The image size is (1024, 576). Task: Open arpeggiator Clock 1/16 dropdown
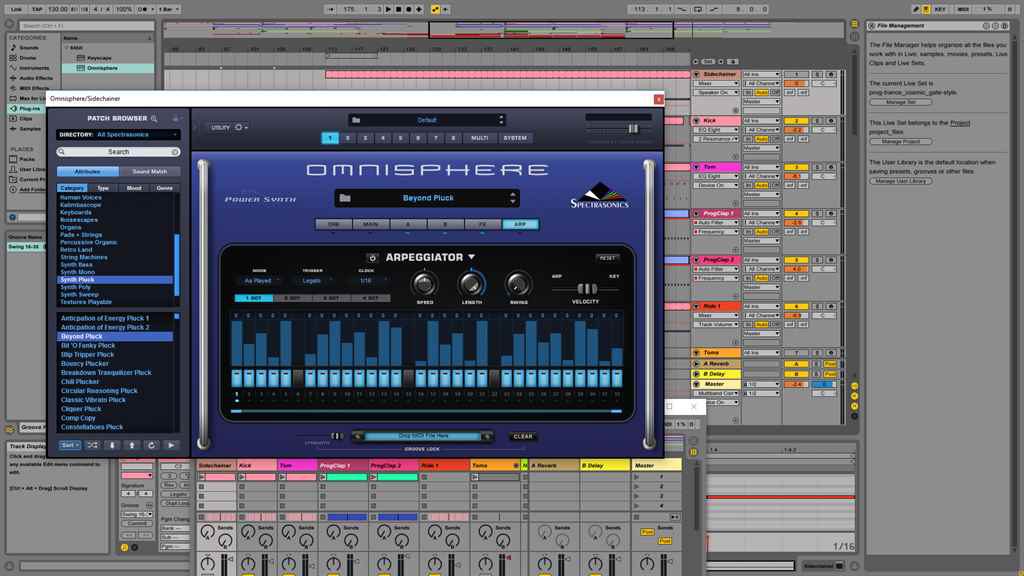pos(368,281)
